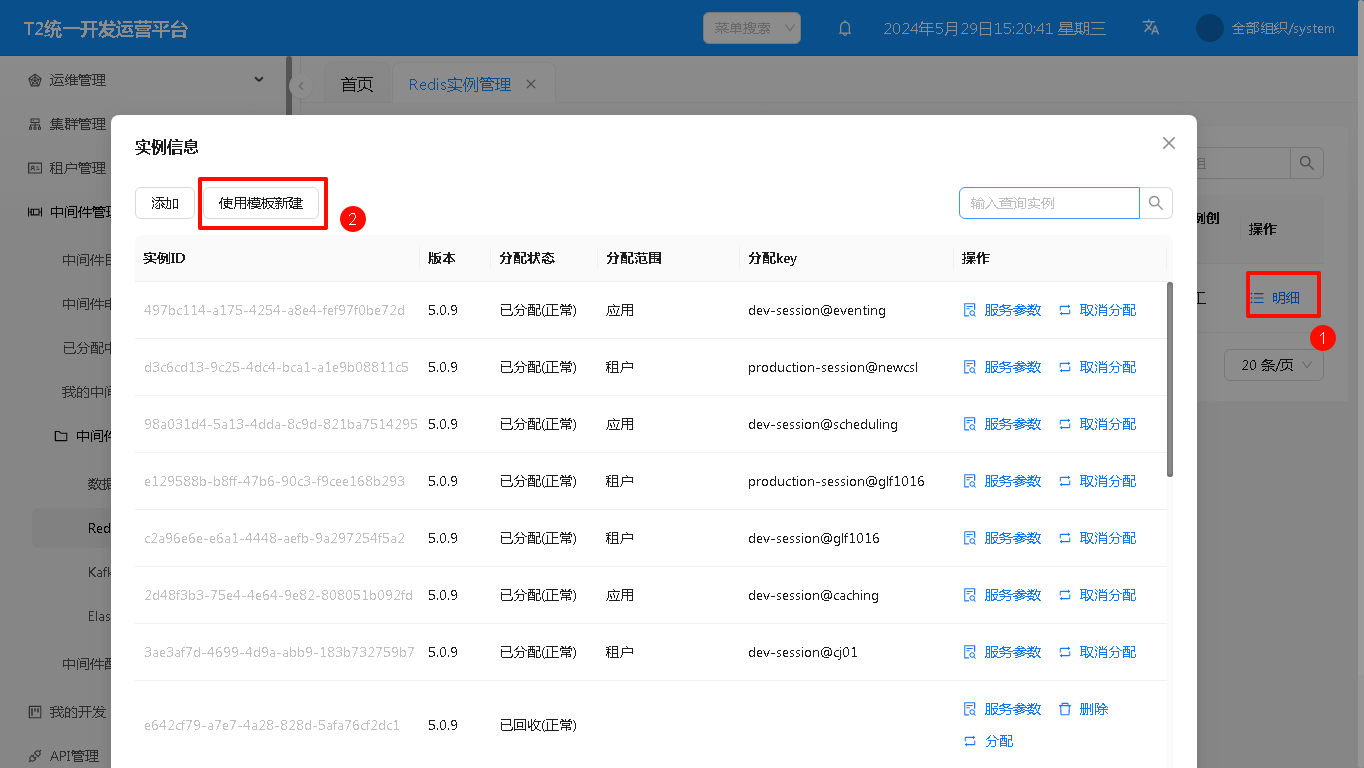Collapse sidebar with the arrow toggle

pos(300,86)
